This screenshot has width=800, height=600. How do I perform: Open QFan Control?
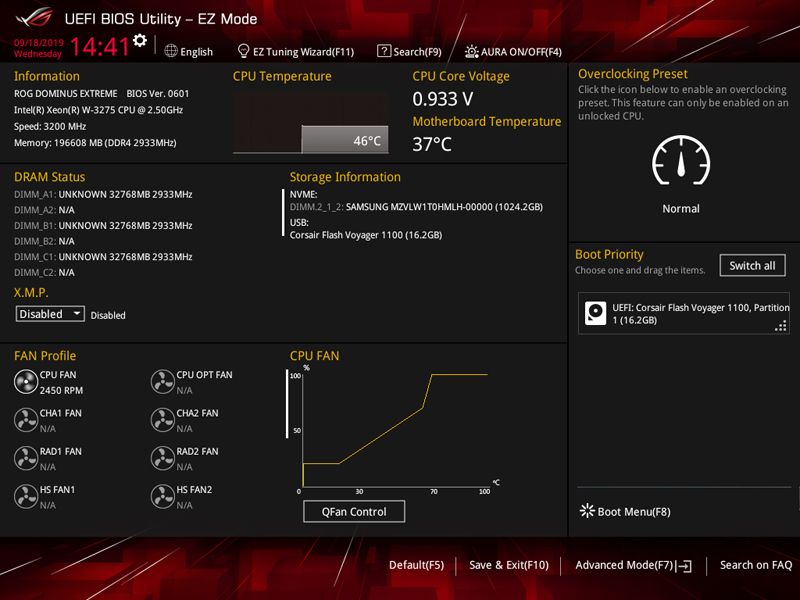(x=354, y=511)
